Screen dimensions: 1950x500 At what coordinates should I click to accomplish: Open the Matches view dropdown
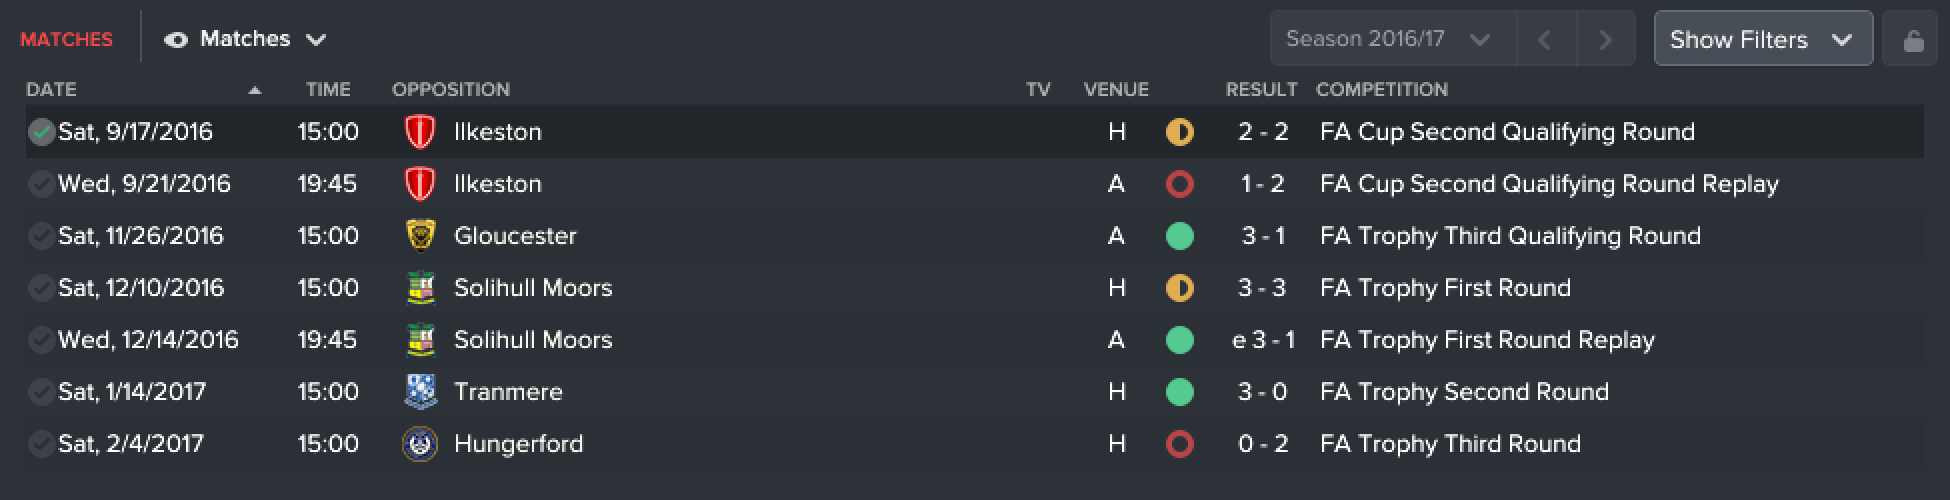tap(246, 39)
